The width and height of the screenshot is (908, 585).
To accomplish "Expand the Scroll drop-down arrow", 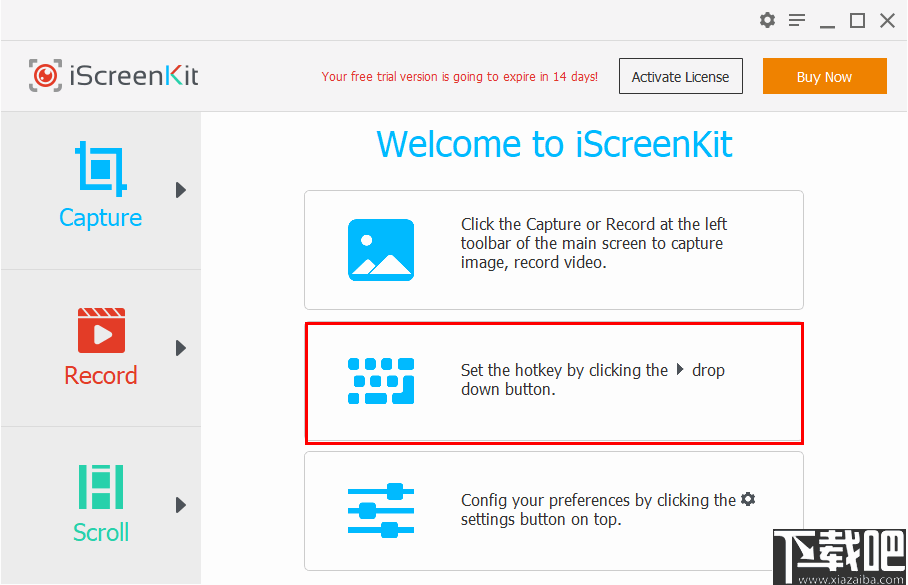I will (x=181, y=505).
